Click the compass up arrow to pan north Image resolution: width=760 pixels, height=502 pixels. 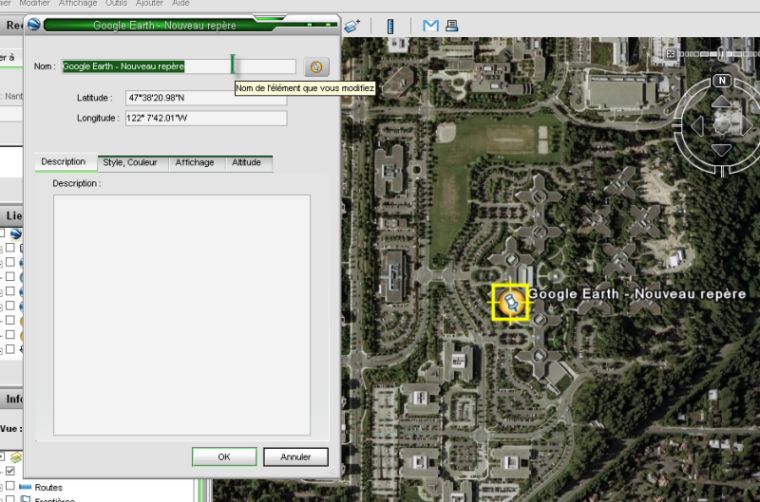(x=721, y=101)
